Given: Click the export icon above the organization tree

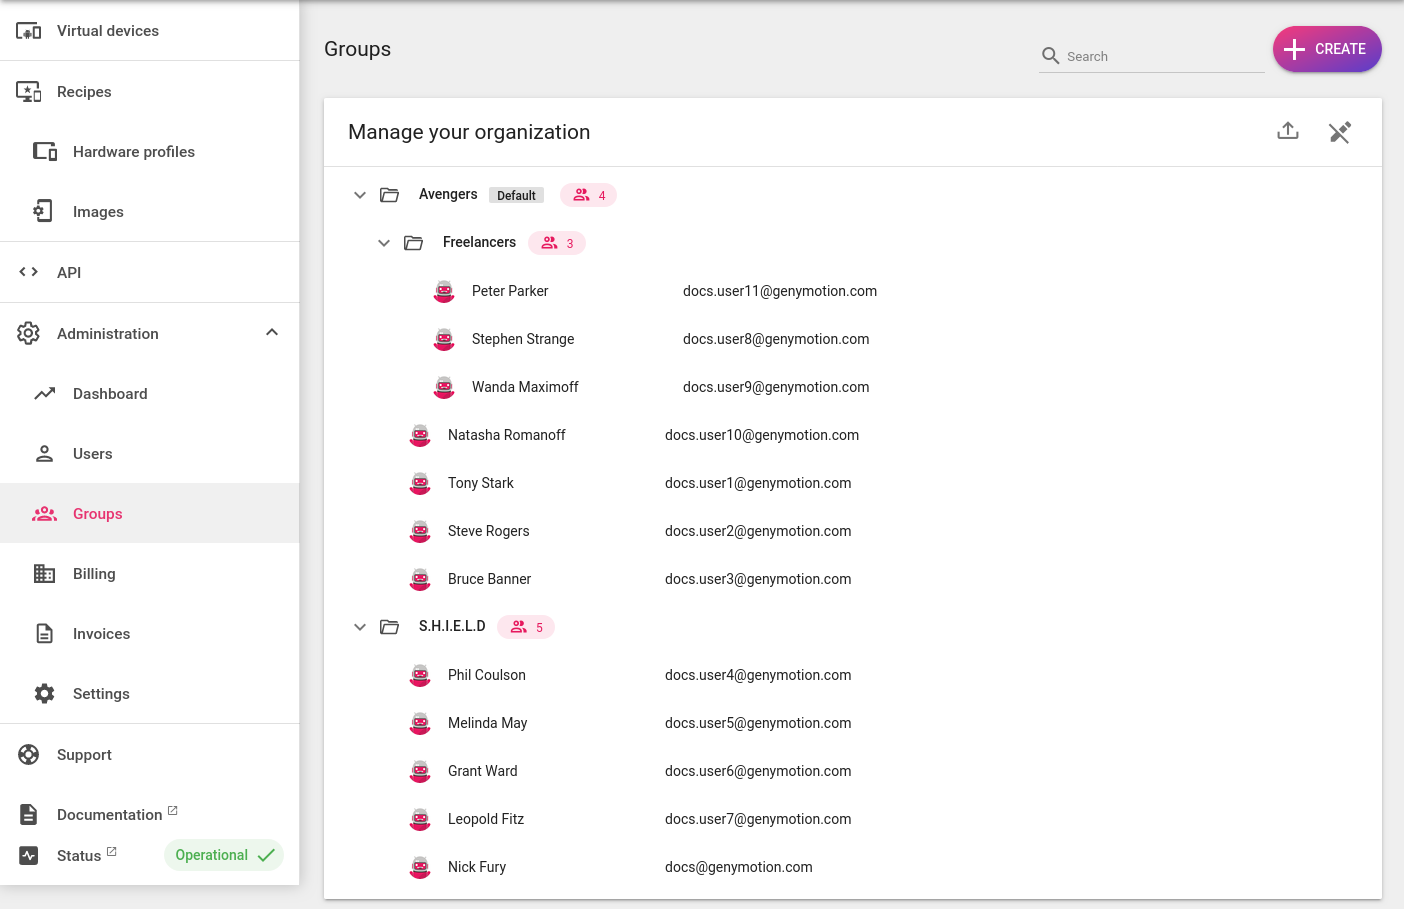Looking at the screenshot, I should click(x=1288, y=131).
